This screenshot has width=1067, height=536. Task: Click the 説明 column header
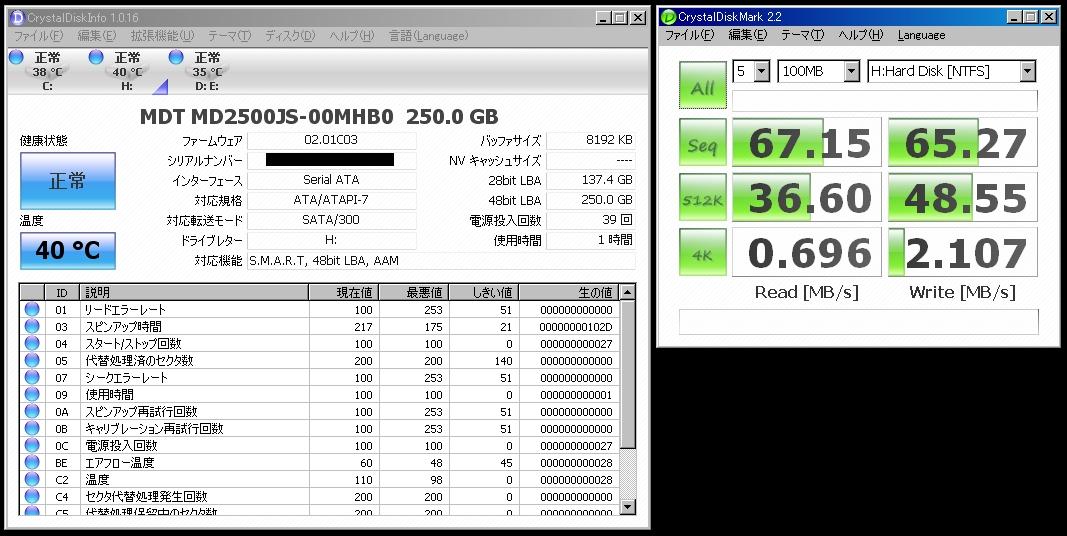[194, 292]
